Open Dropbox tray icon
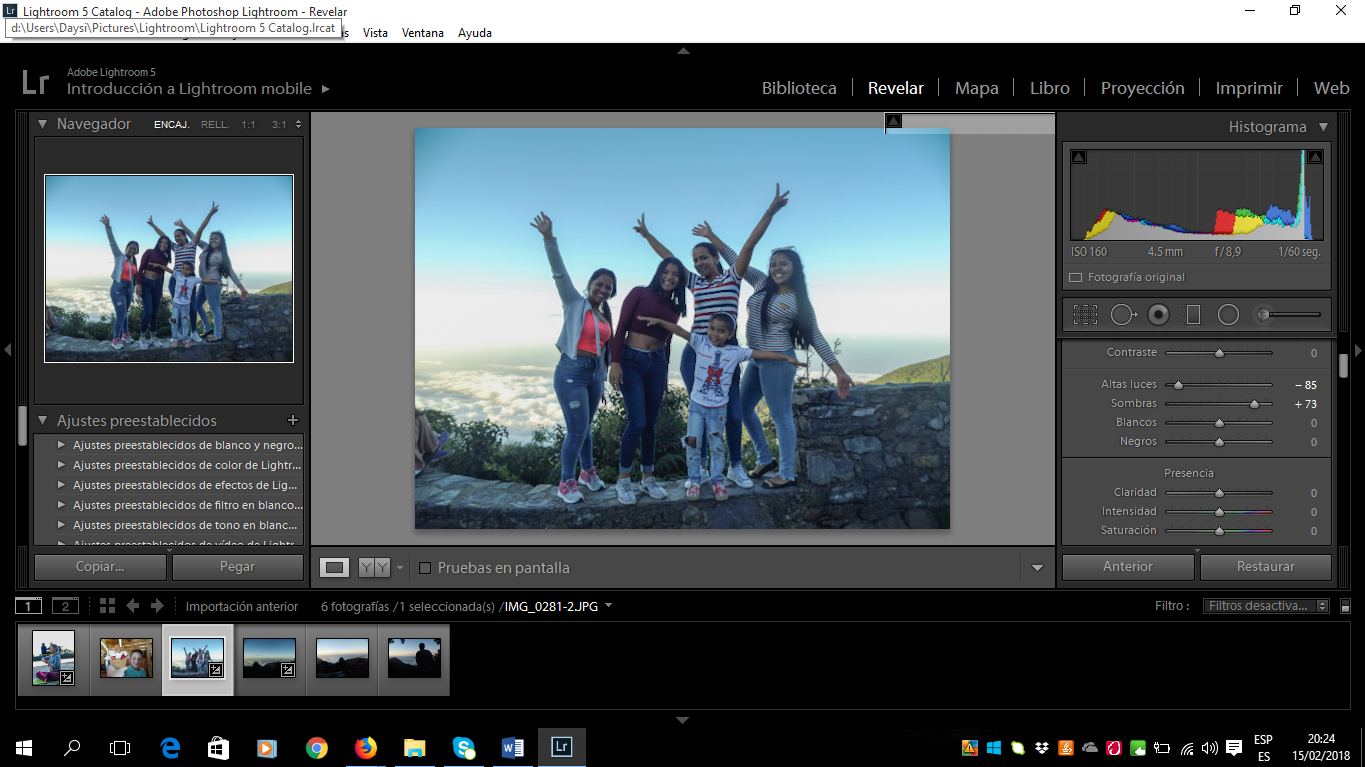The width and height of the screenshot is (1365, 767). click(x=1042, y=748)
